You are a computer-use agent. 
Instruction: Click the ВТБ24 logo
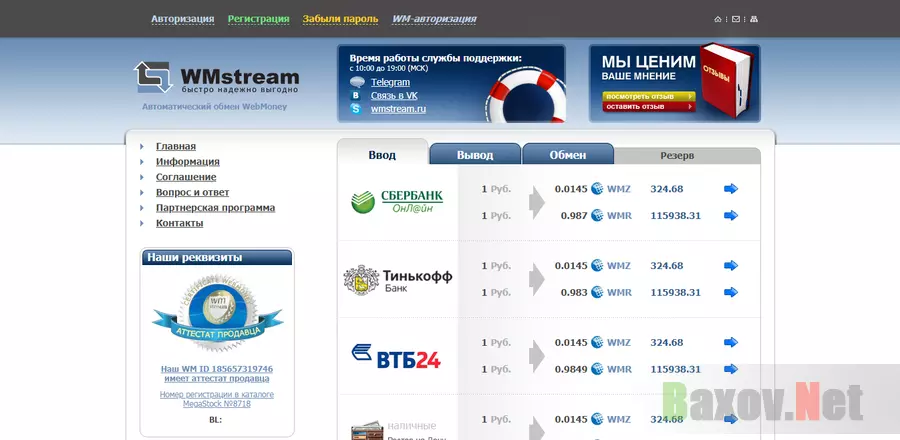pos(396,356)
